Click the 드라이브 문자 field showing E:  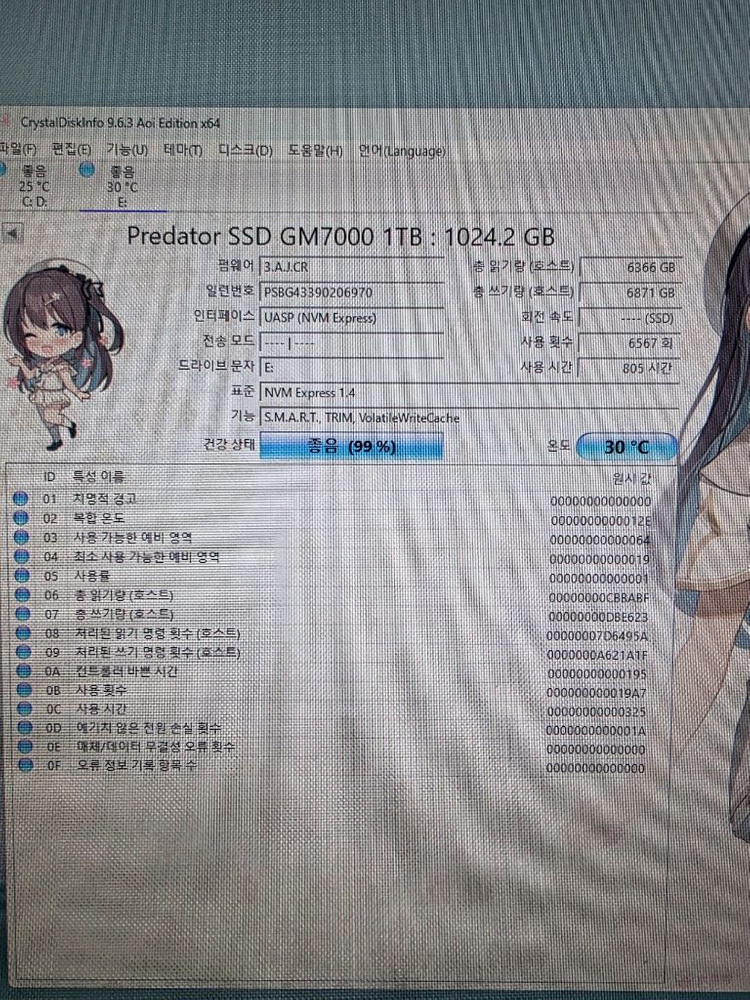pyautogui.click(x=351, y=367)
